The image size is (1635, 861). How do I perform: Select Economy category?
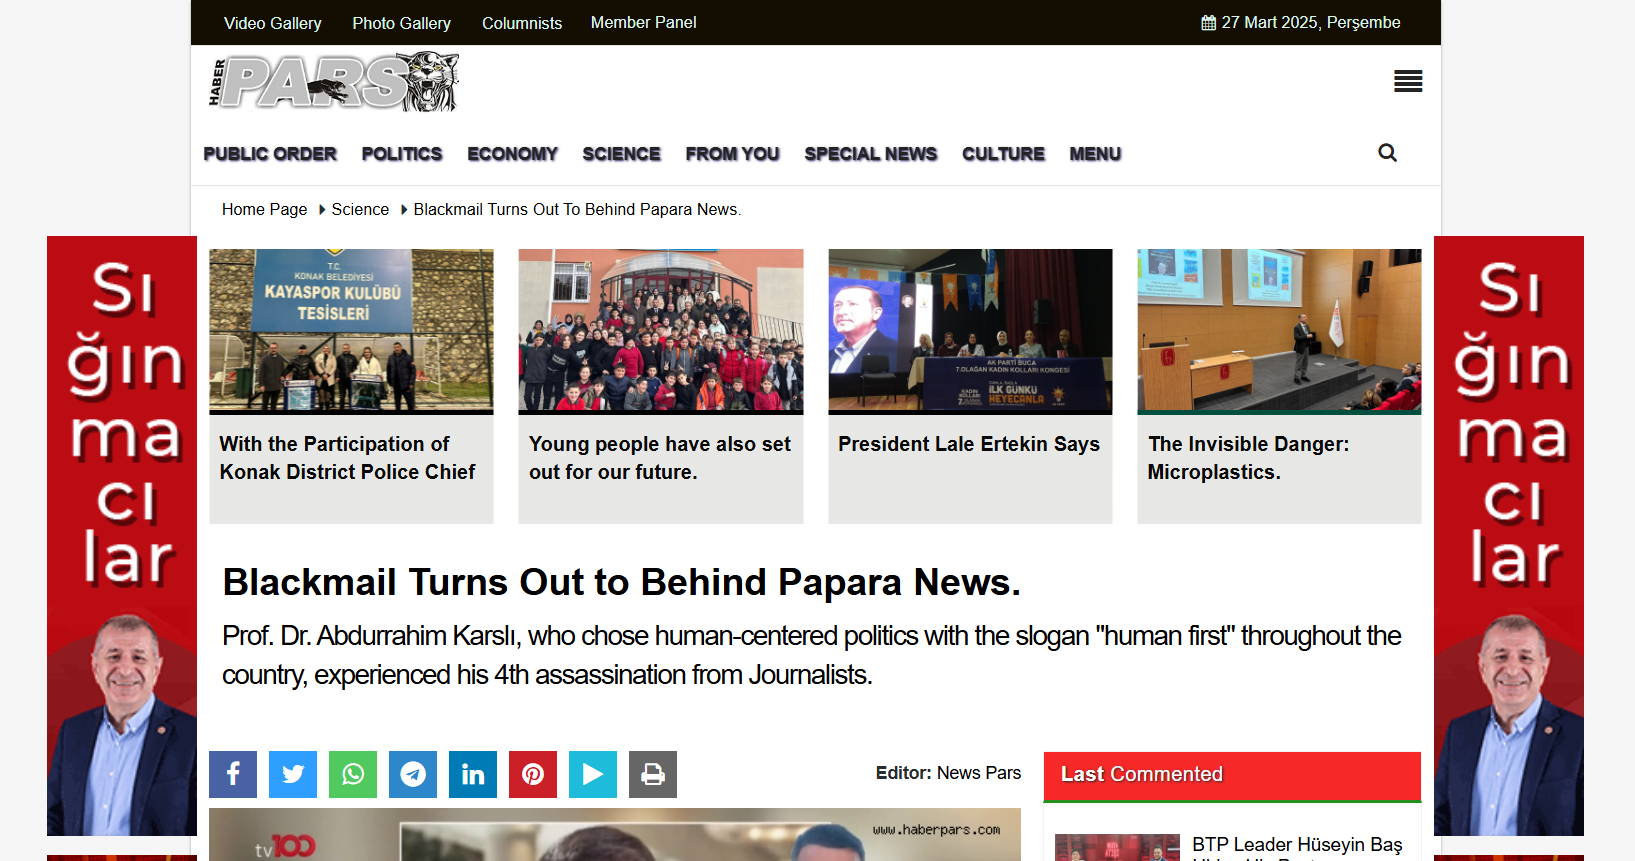[x=512, y=154]
